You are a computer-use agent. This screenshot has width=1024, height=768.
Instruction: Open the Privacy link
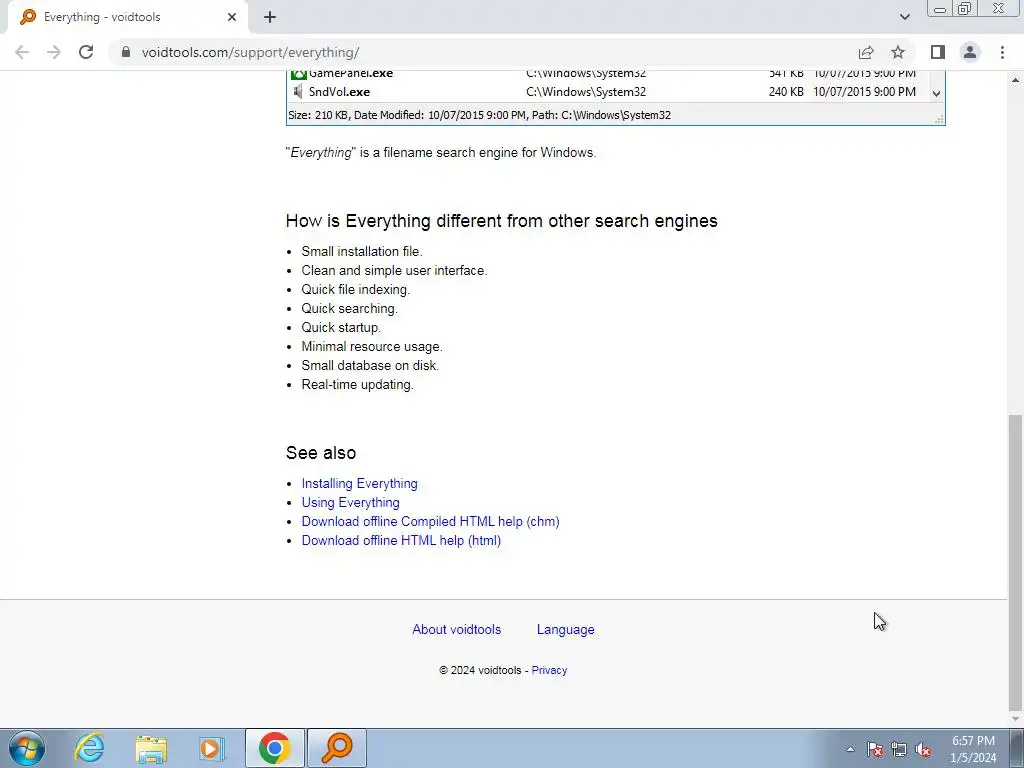pos(549,670)
